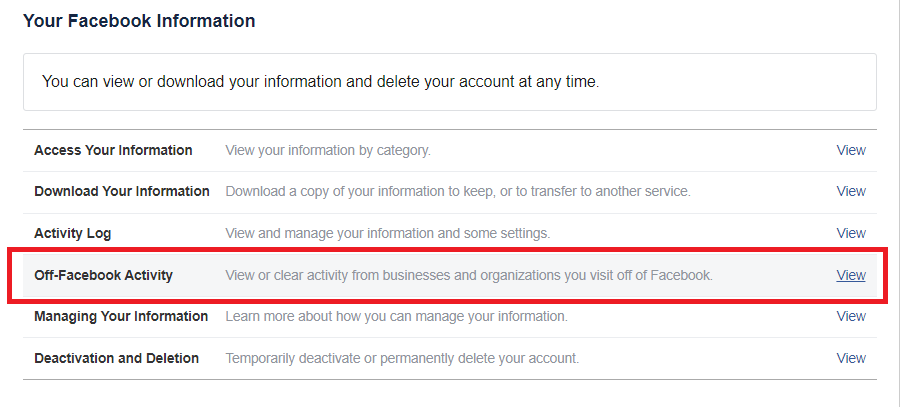Open View link for Access Your Information

(851, 150)
